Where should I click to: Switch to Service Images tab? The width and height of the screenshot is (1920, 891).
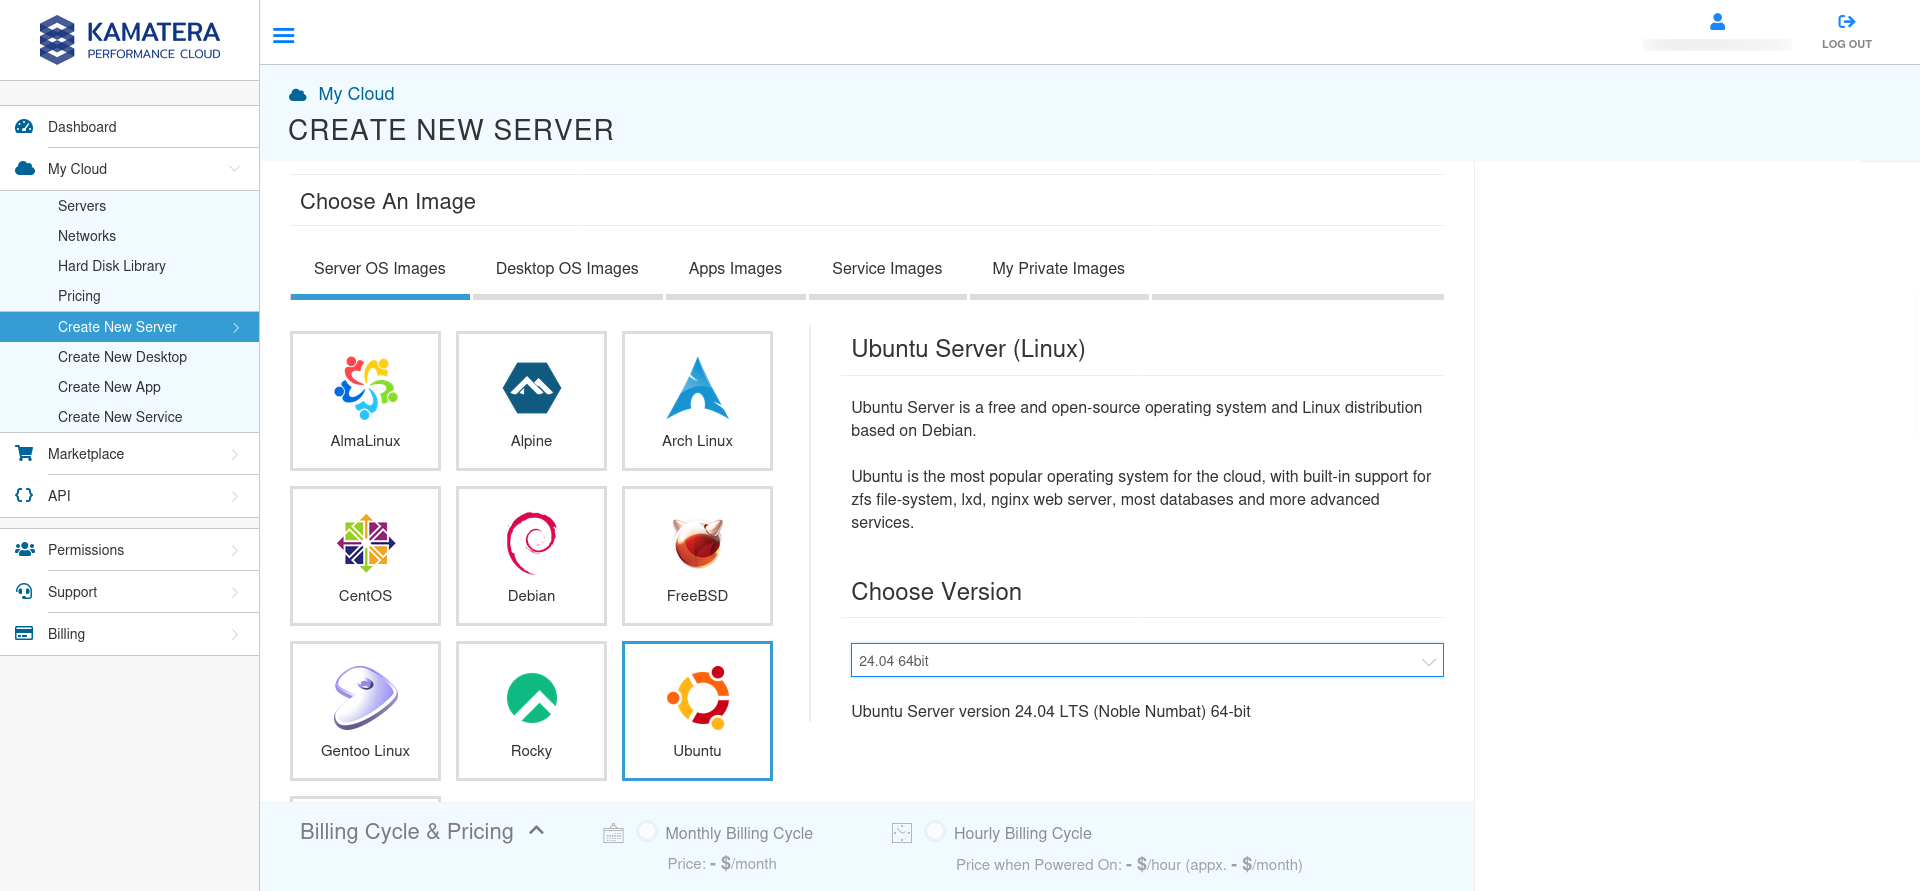click(887, 269)
